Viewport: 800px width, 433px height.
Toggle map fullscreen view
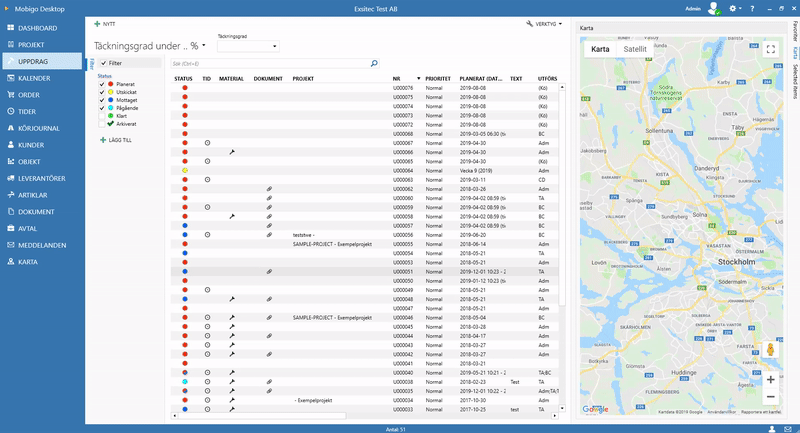[771, 49]
